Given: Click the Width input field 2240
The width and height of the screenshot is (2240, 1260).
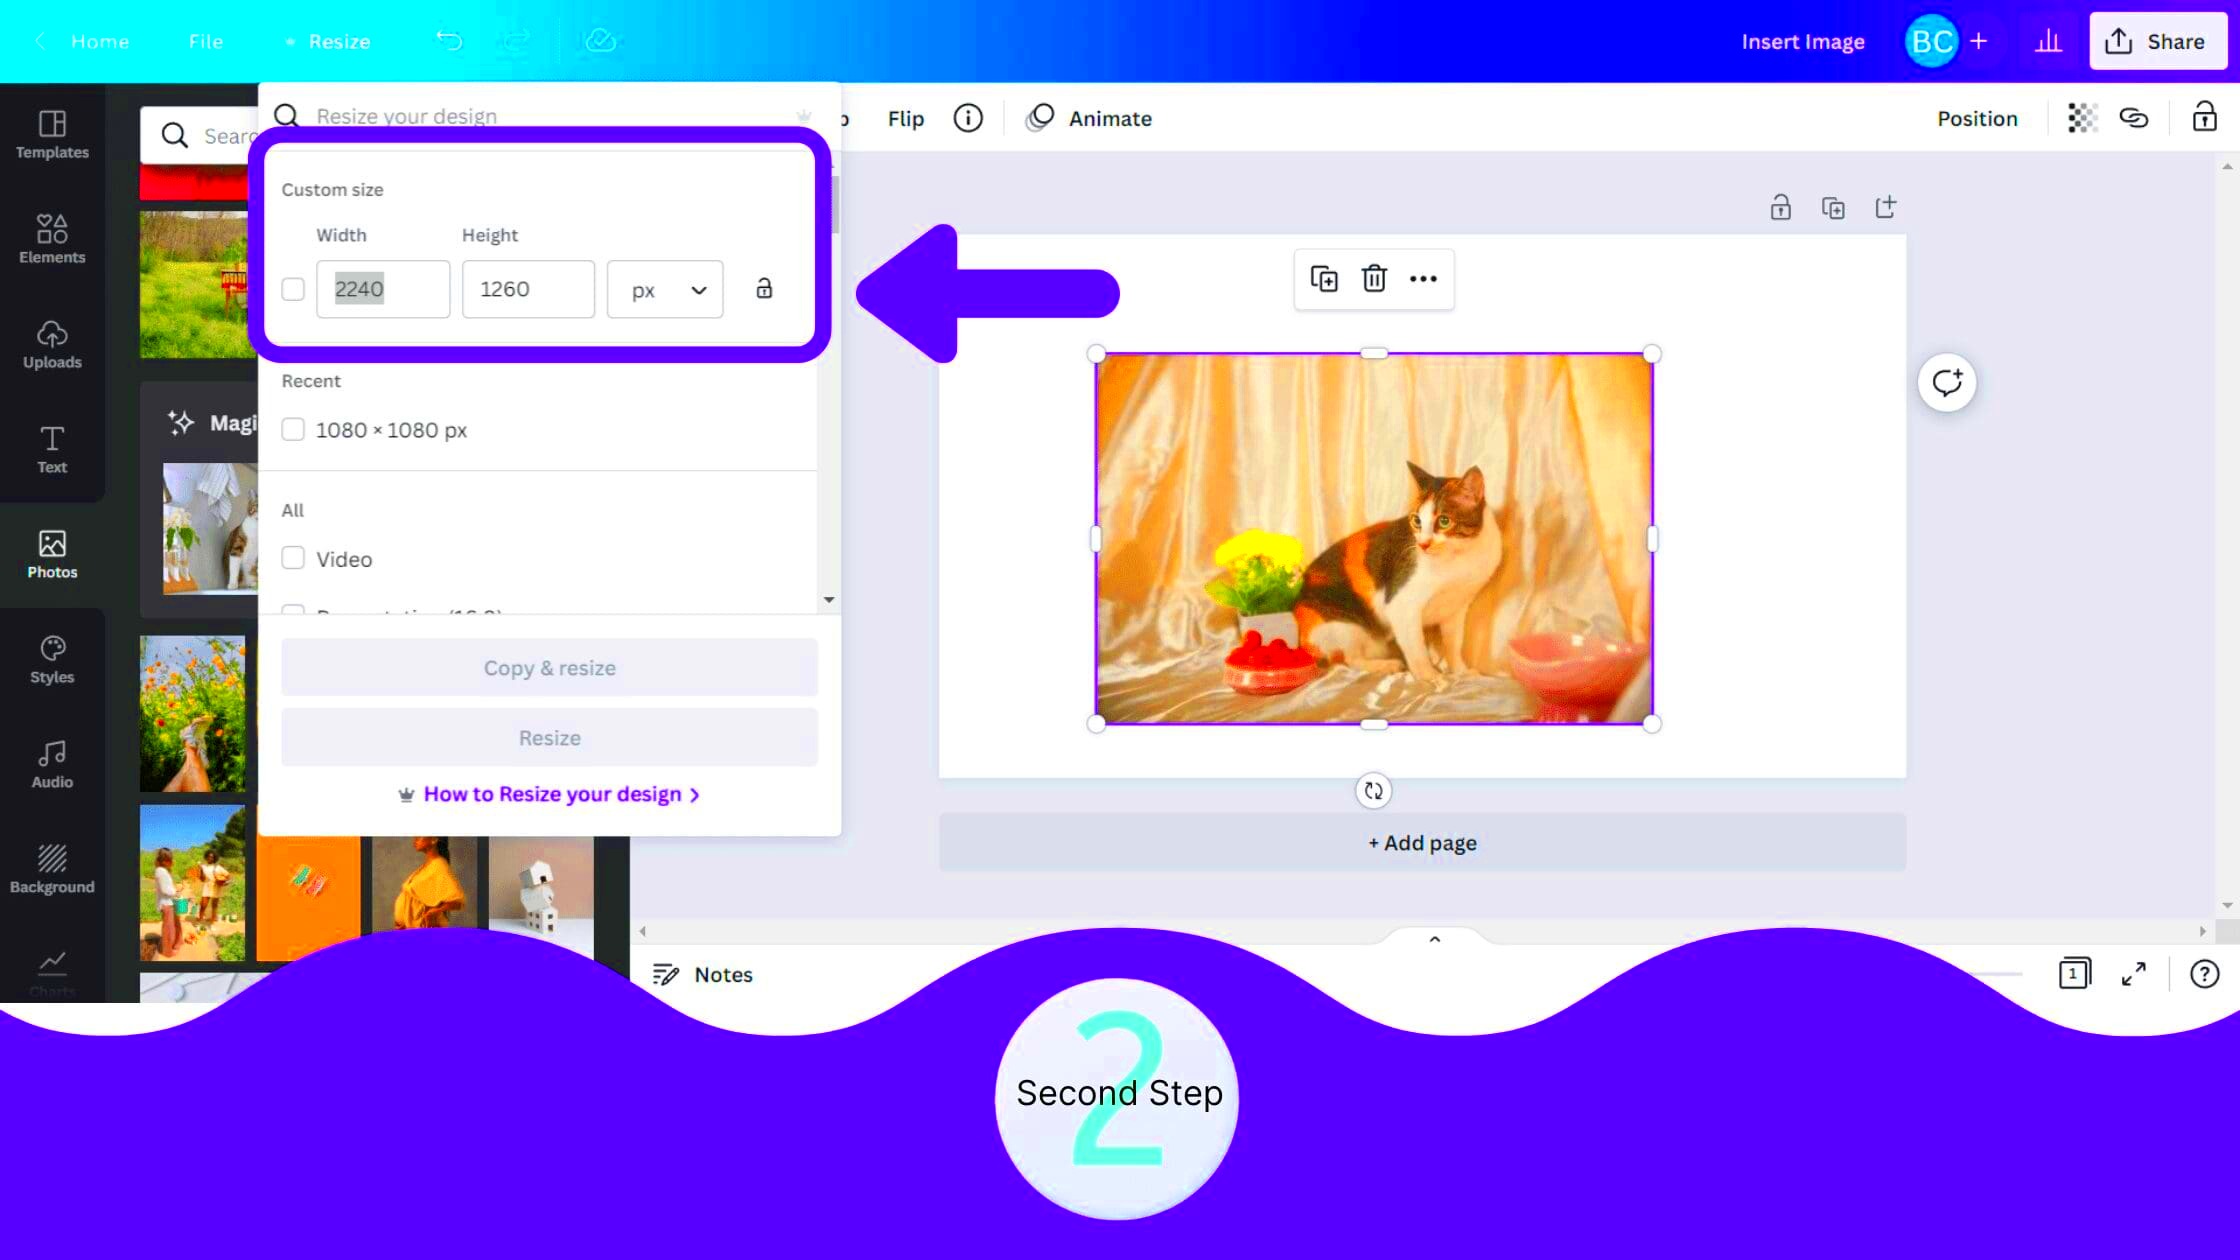Looking at the screenshot, I should [383, 289].
